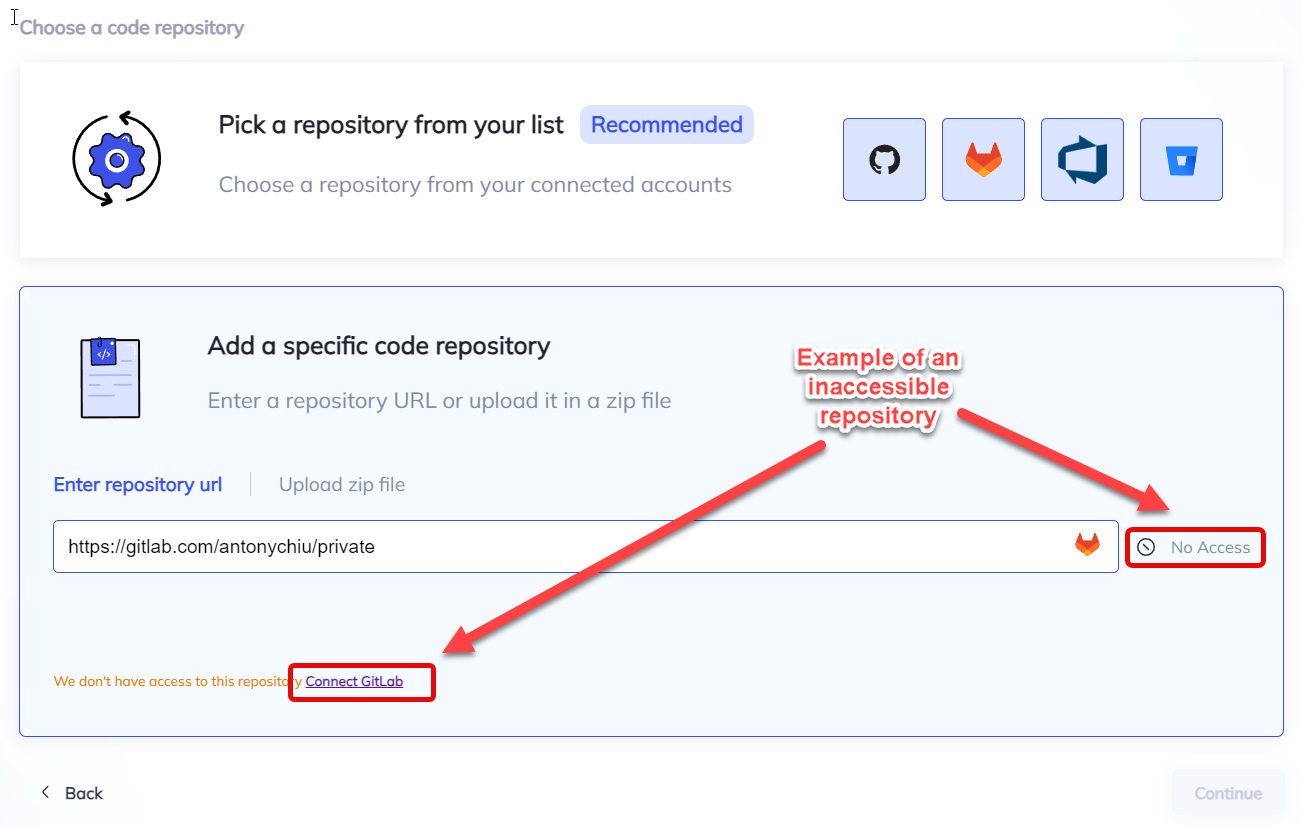Switch to Upload zip file tab
The image size is (1302, 826).
(x=342, y=485)
